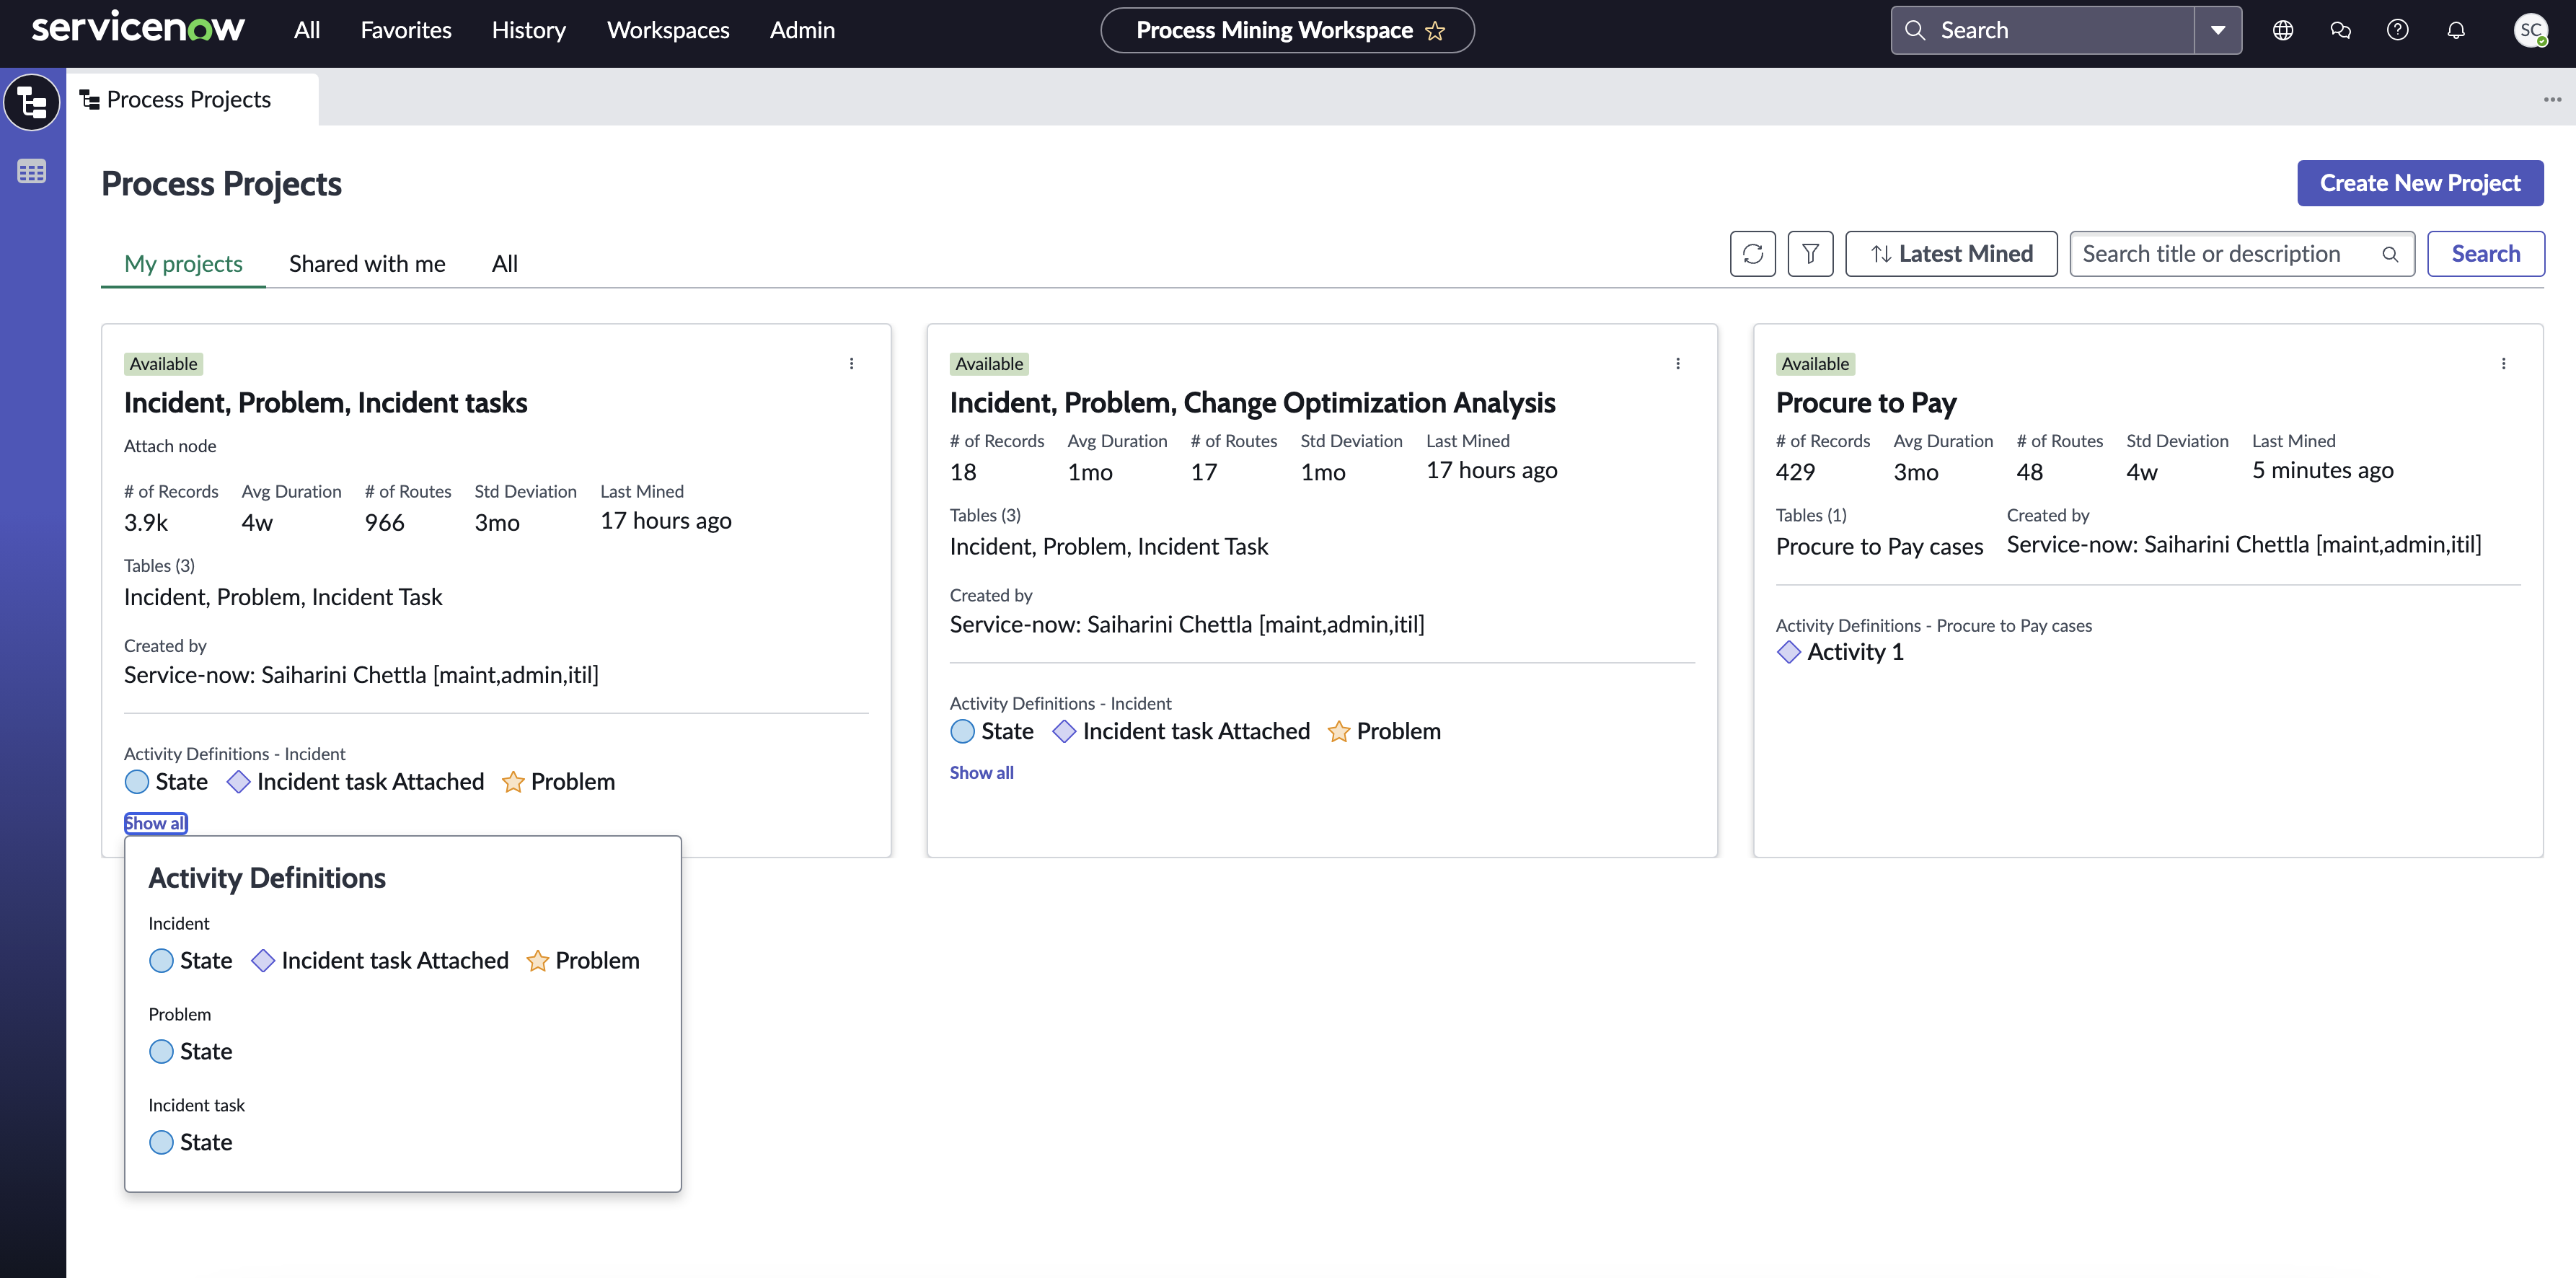Open the filter funnel button
Image resolution: width=2576 pixels, height=1278 pixels.
(x=1810, y=254)
